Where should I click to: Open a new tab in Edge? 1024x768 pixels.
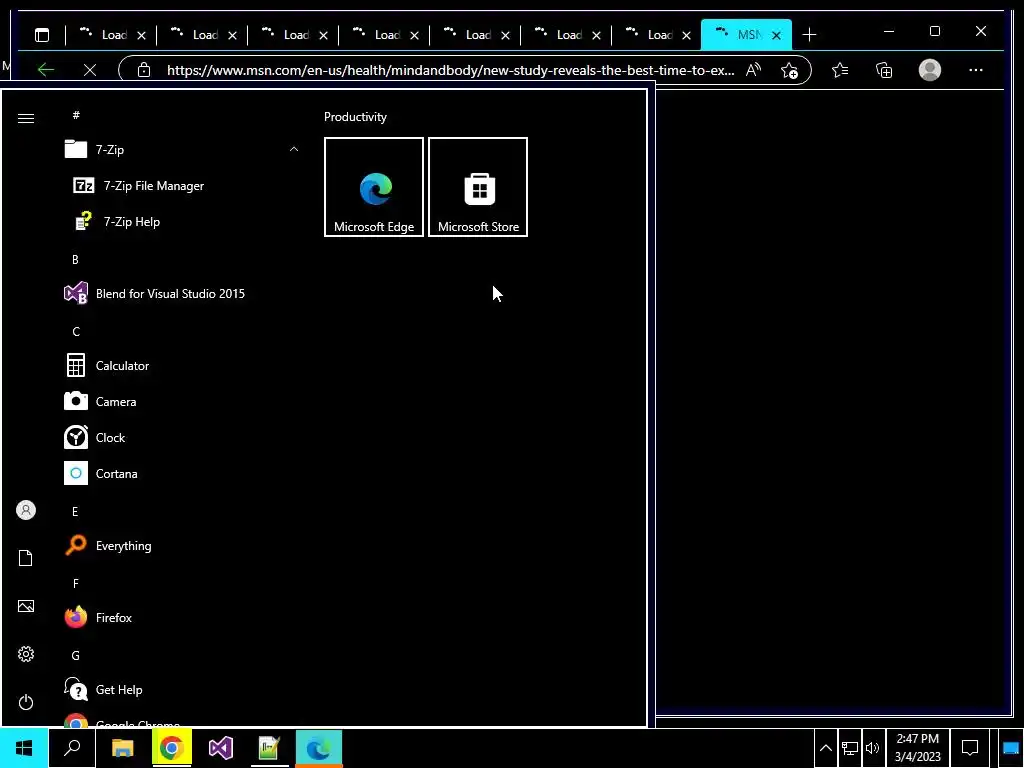809,35
